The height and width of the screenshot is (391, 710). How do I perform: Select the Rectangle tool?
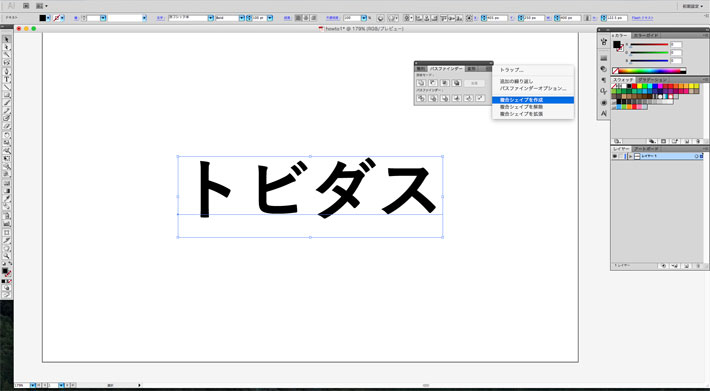coord(6,95)
